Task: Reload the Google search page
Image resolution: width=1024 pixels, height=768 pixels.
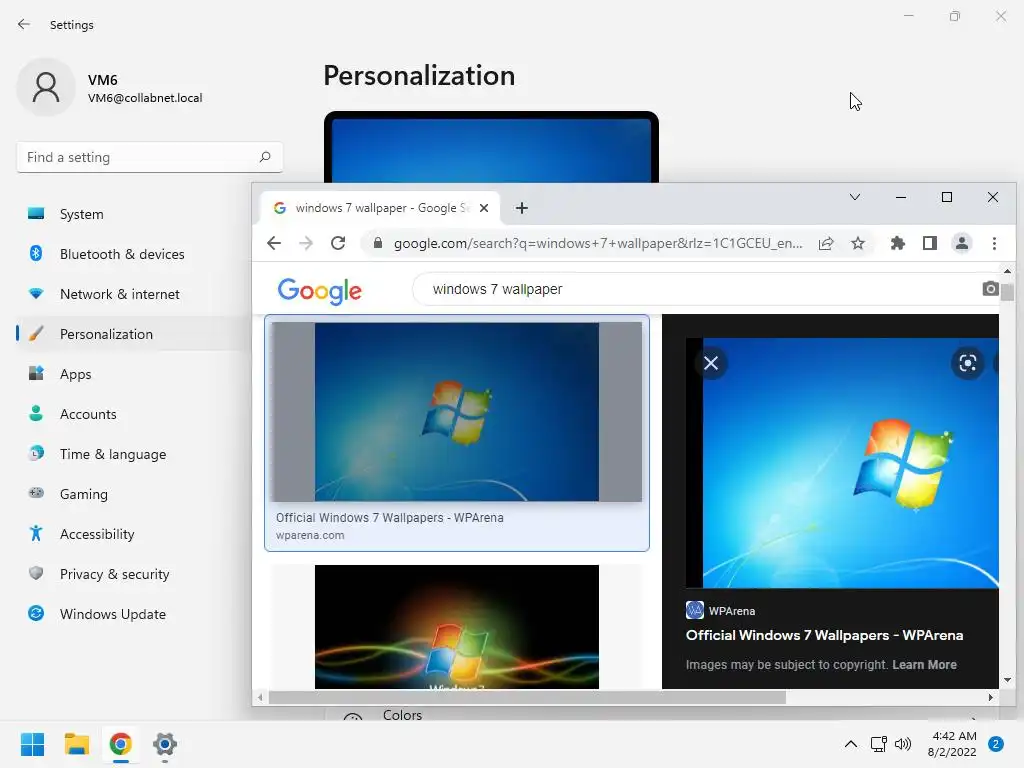Action: [338, 244]
